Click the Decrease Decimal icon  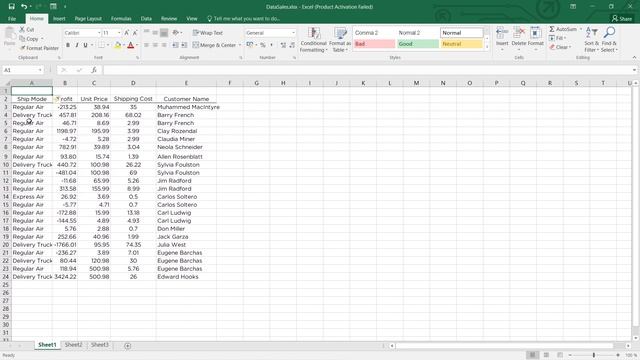click(292, 45)
